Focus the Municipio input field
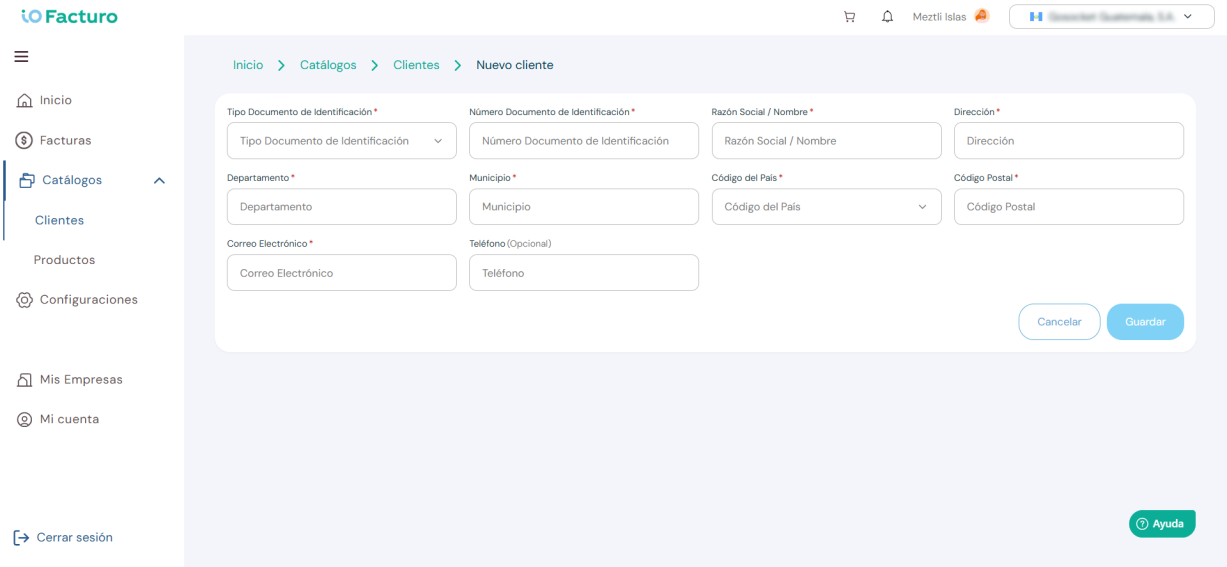 coord(584,207)
